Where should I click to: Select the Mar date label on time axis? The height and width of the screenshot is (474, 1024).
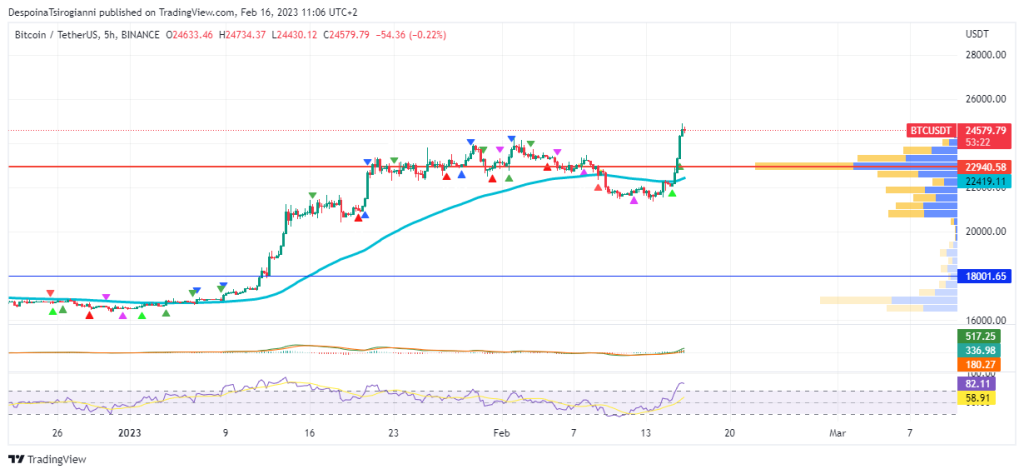click(x=838, y=434)
